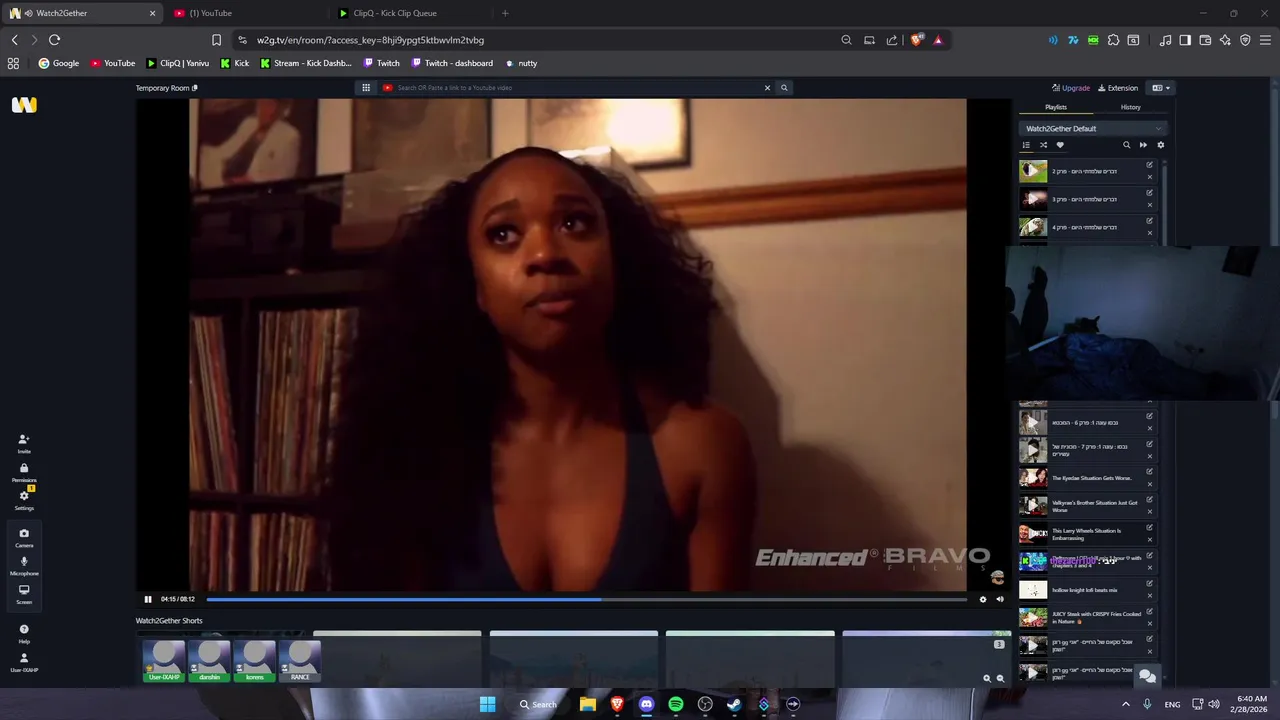1280x720 pixels.
Task: Bookmark this page icon
Action: tap(216, 40)
